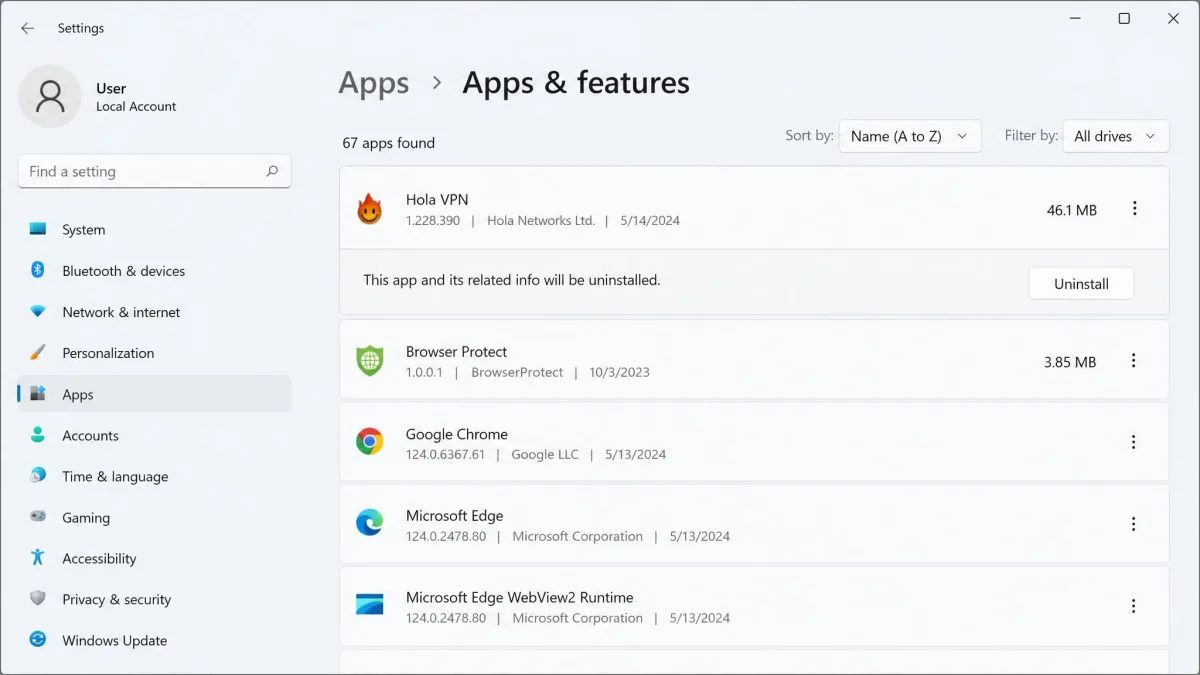Open the Filter by All drives dropdown
This screenshot has width=1200, height=675.
coord(1116,136)
